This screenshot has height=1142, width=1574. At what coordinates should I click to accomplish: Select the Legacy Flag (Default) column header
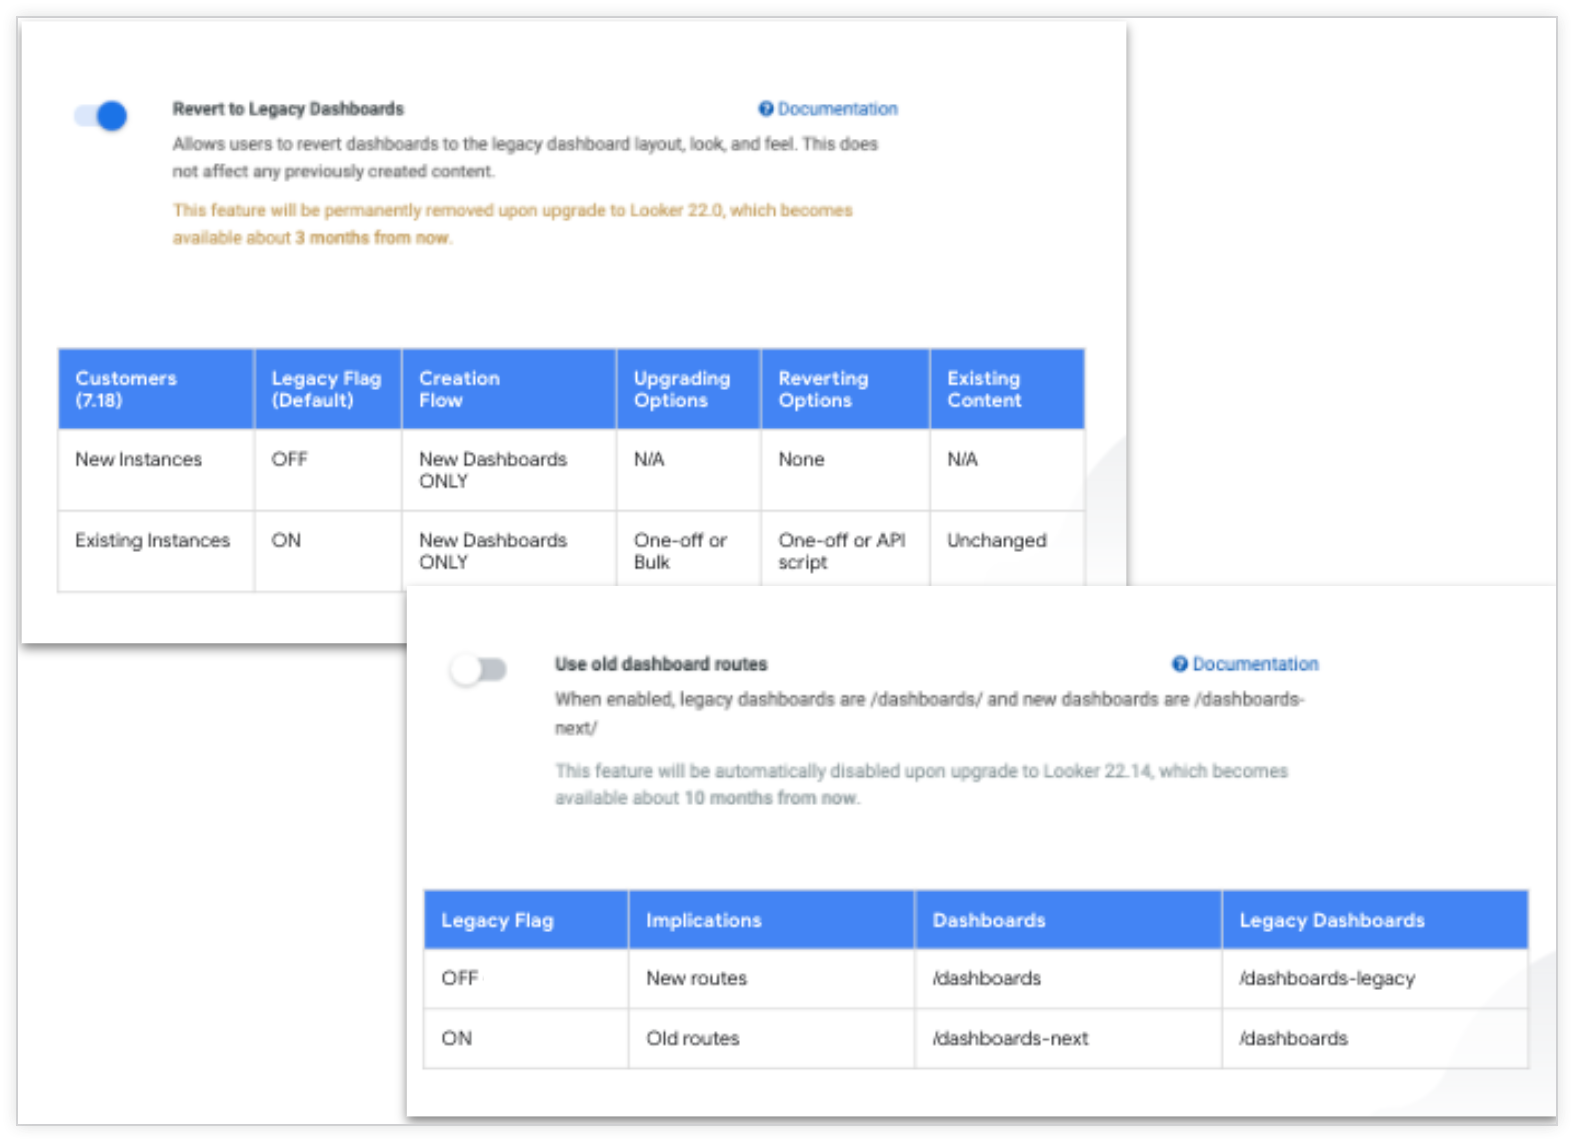click(326, 389)
